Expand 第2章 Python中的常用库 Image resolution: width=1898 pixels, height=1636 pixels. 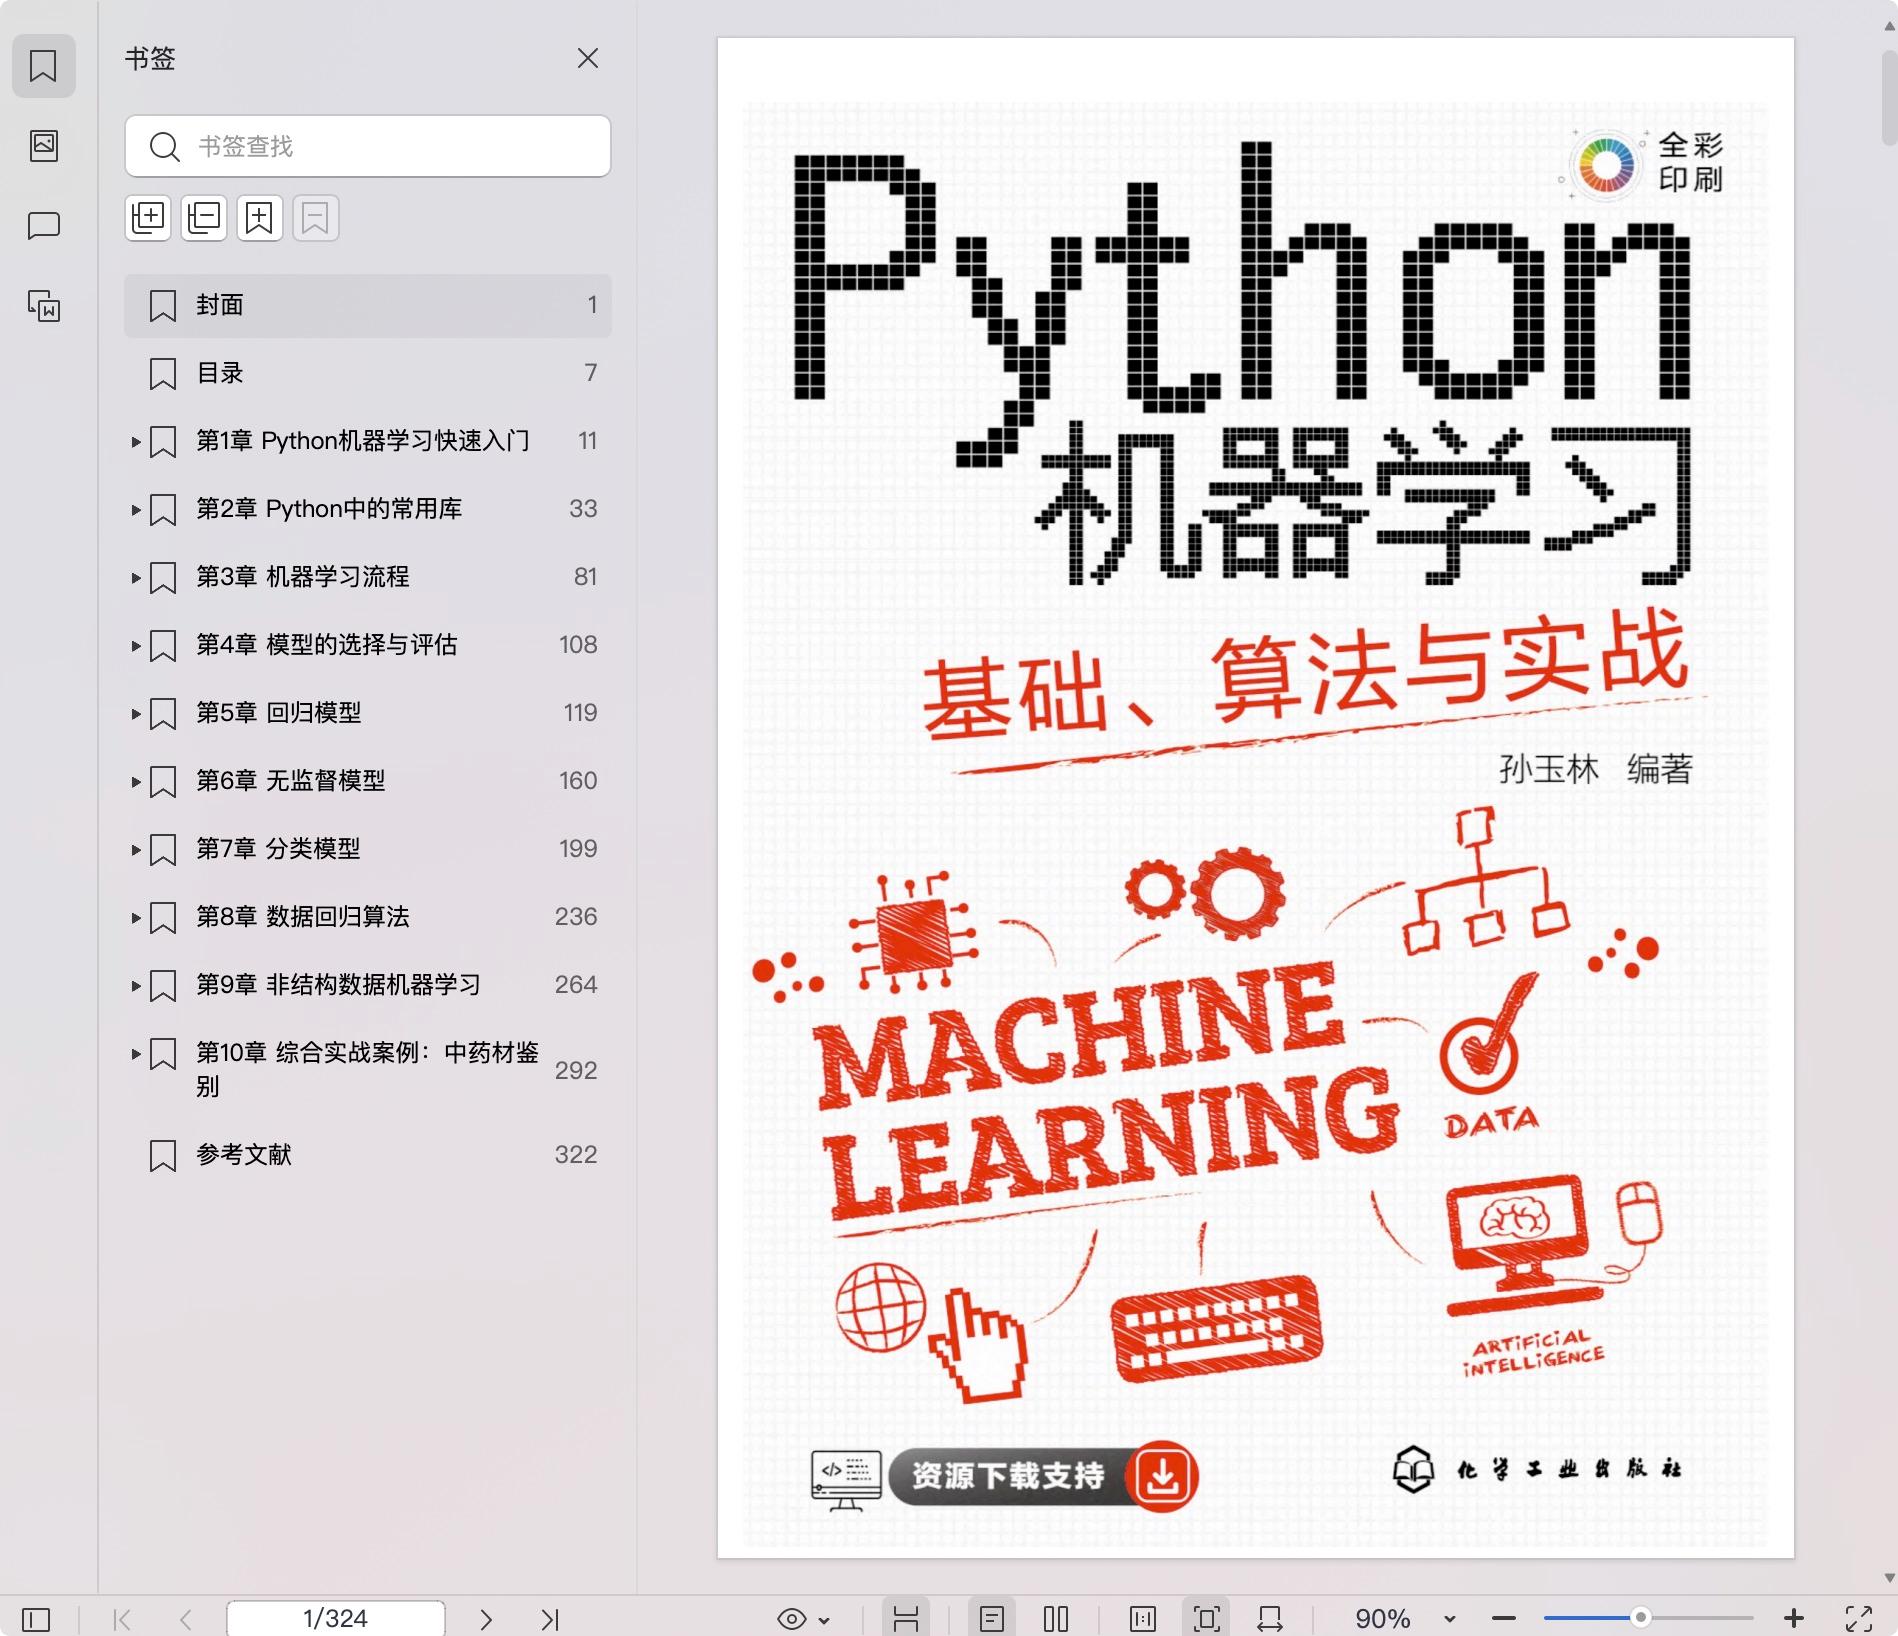(x=136, y=509)
